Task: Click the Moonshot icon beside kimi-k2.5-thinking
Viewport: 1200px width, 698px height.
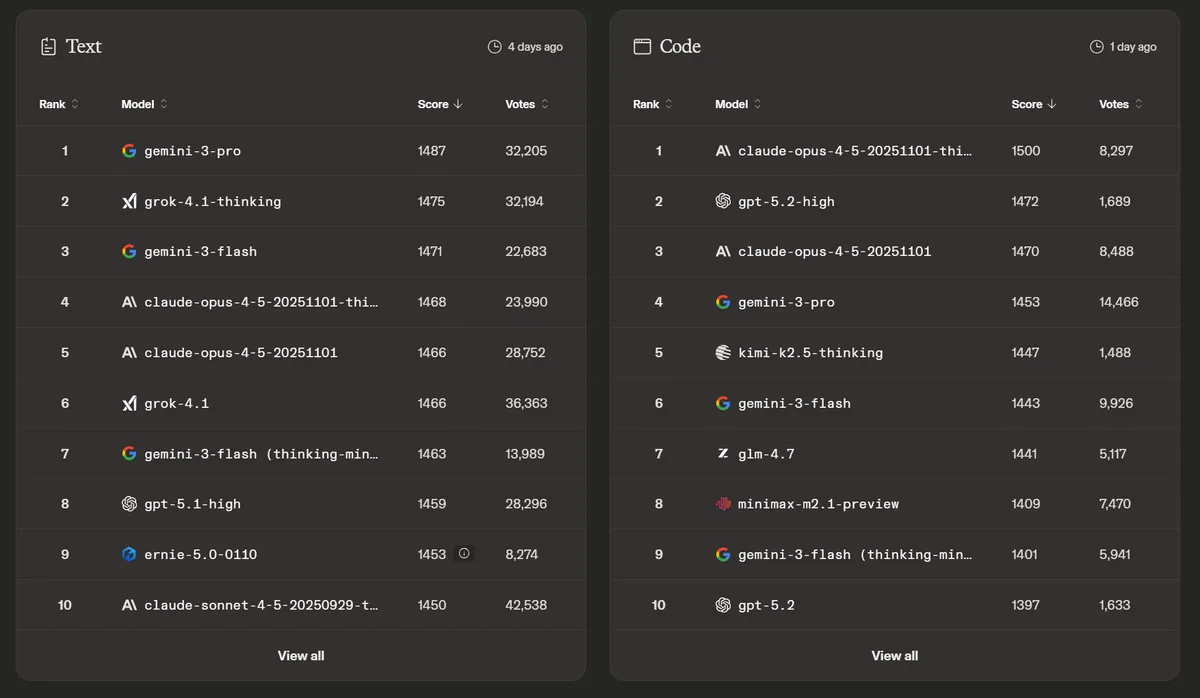Action: pyautogui.click(x=723, y=352)
